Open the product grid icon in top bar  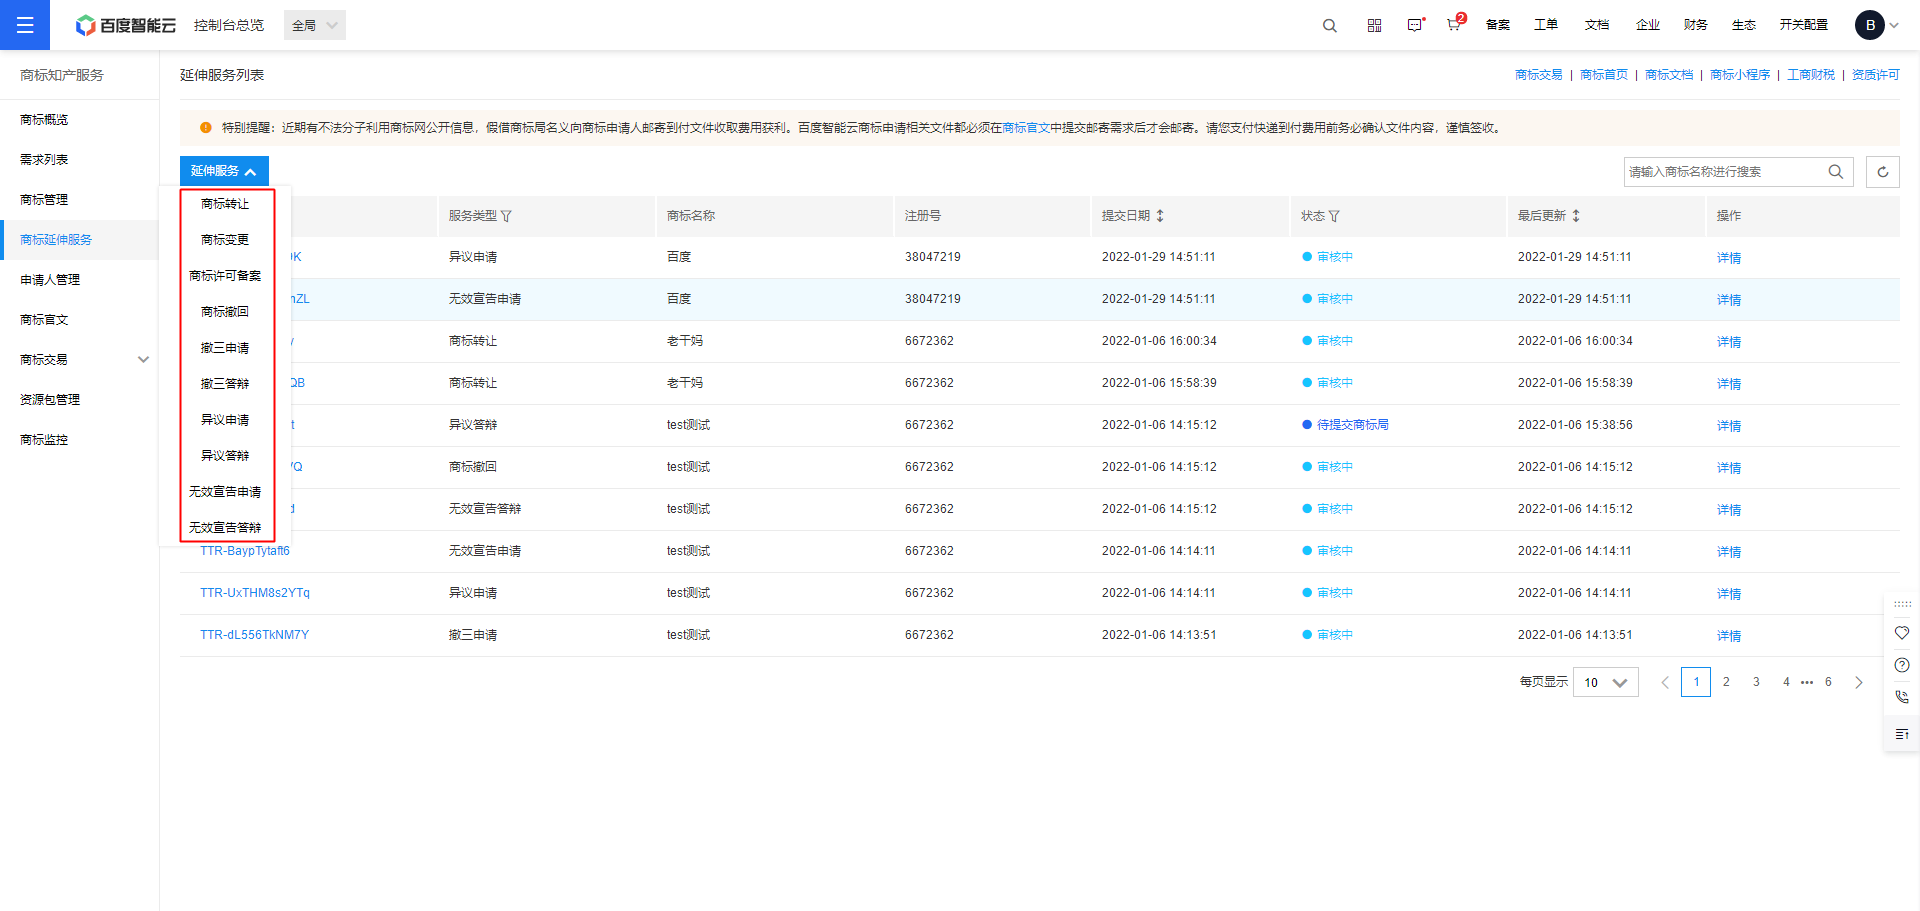click(1374, 25)
